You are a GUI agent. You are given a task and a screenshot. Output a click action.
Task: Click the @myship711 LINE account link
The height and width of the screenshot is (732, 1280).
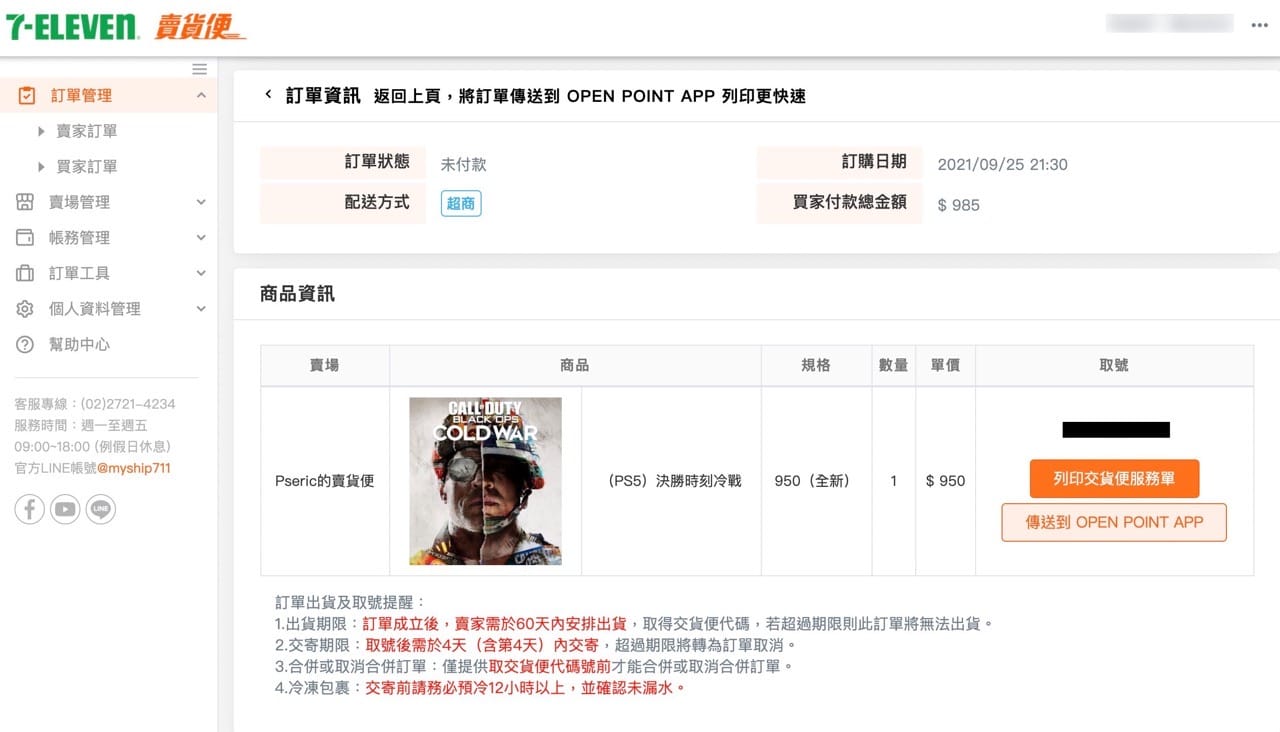click(134, 468)
